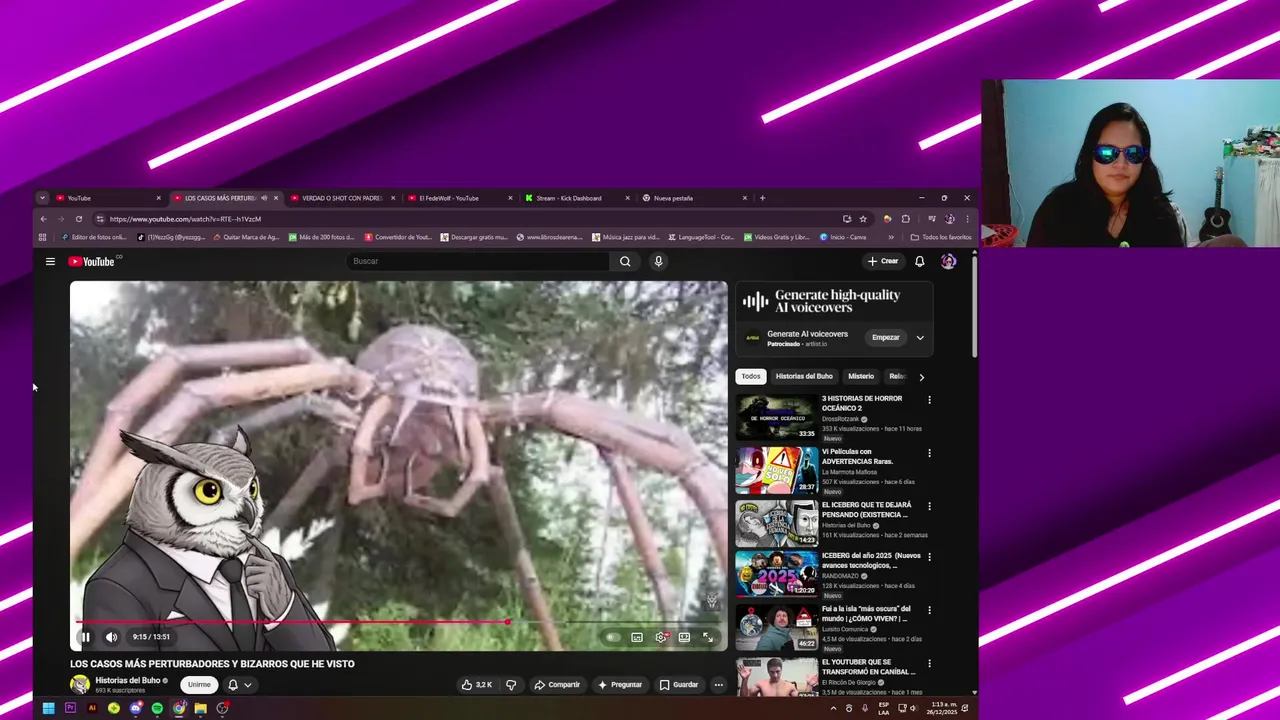
Task: Open options for El Iceberg que te dejará
Action: coord(929,506)
